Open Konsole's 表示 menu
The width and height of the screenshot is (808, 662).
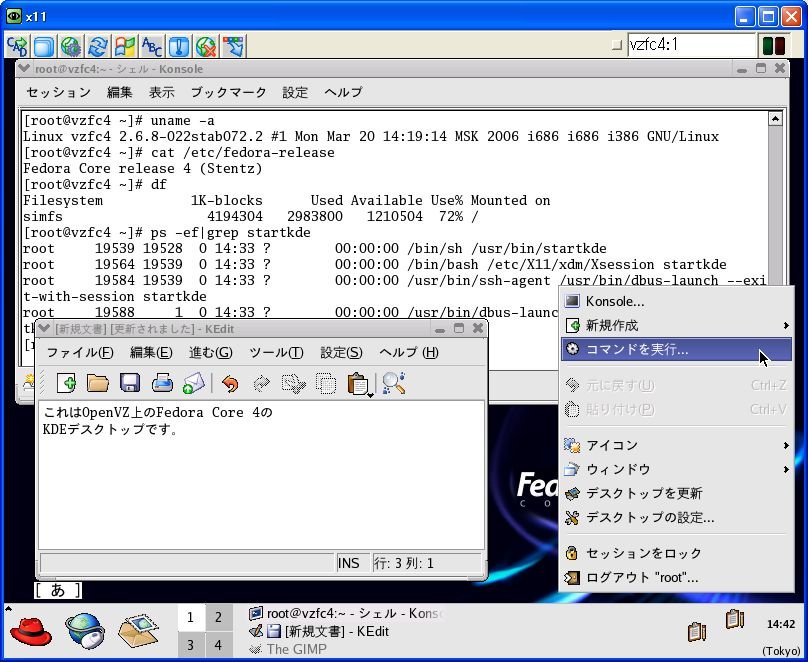(162, 92)
